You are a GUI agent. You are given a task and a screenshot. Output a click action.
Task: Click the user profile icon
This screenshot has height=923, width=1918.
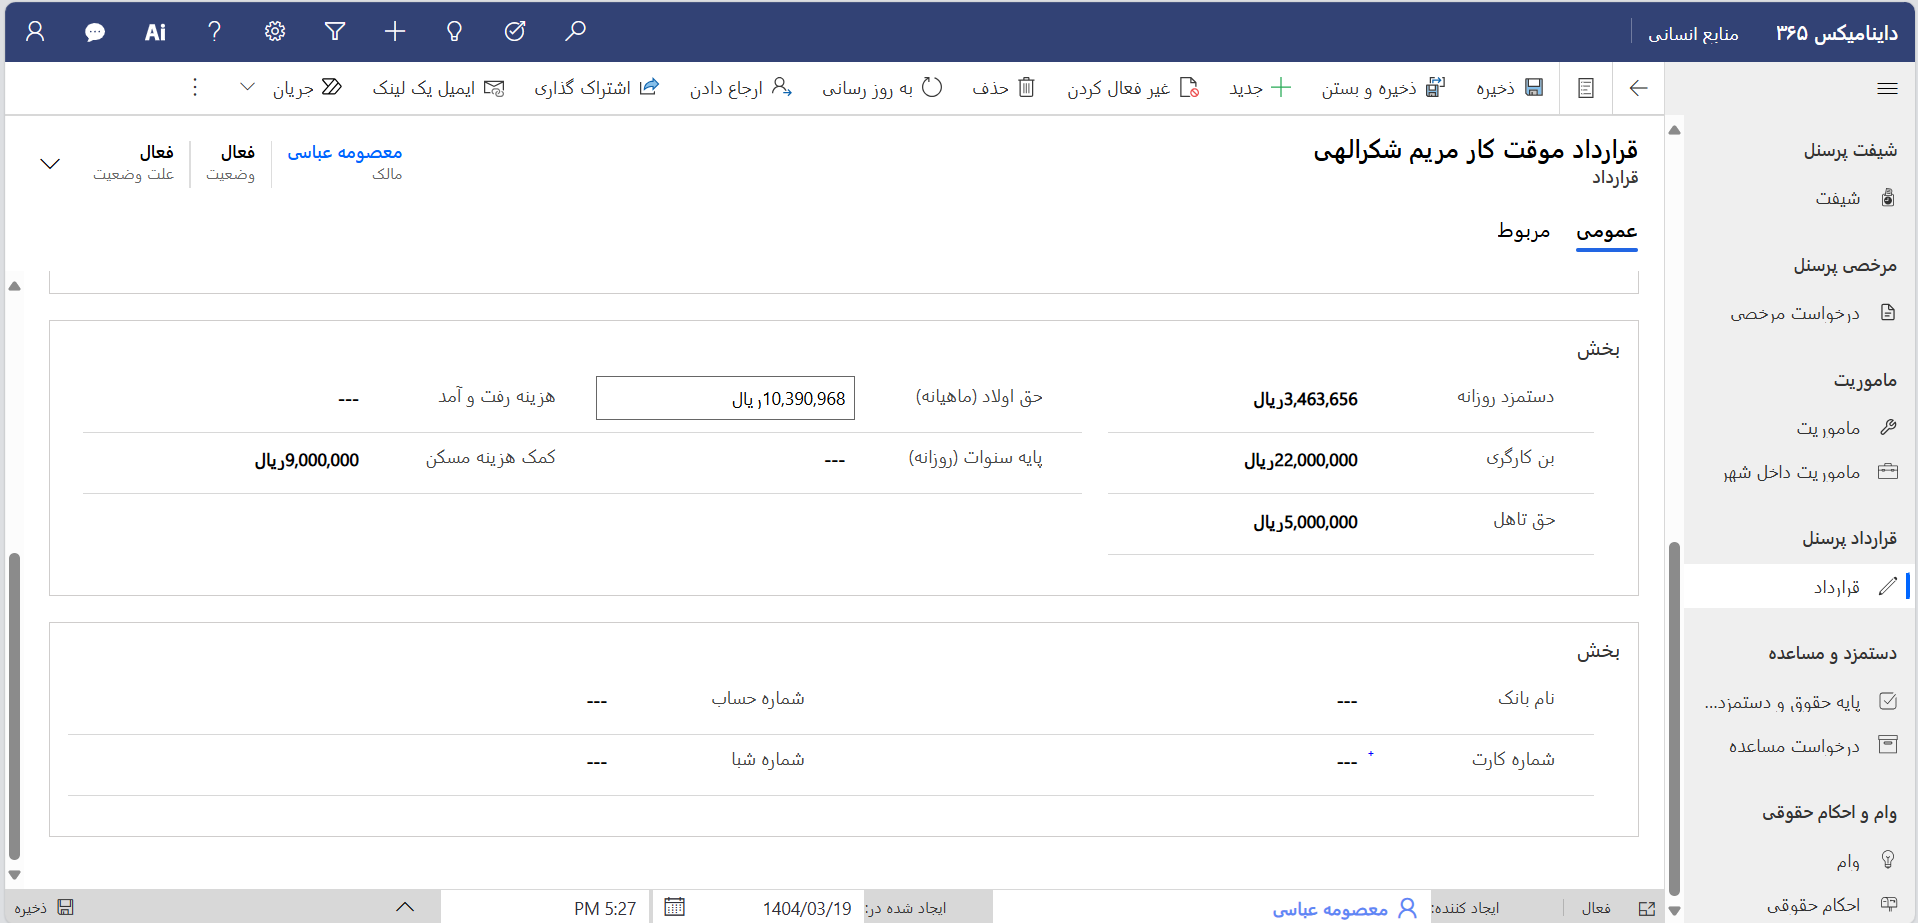pos(35,32)
